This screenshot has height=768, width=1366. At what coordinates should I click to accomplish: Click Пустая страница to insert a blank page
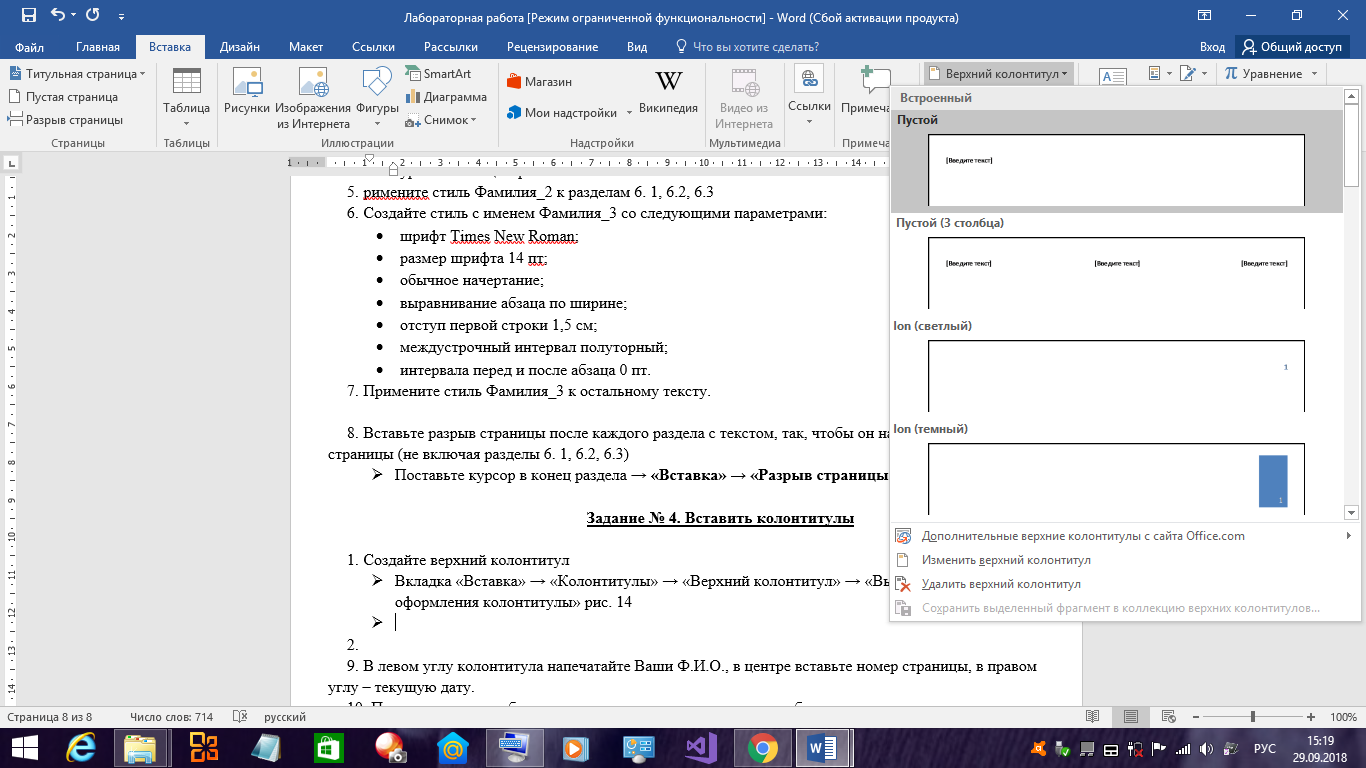(64, 97)
